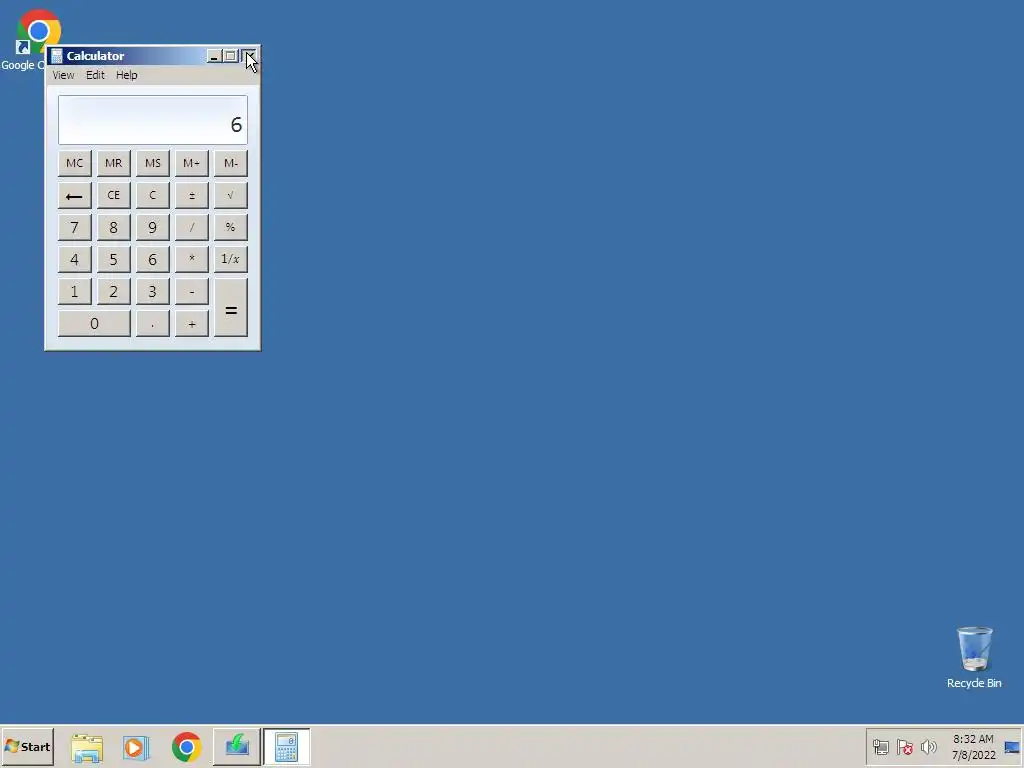Click the M- memory subtract key
This screenshot has height=768, width=1024.
coord(231,163)
